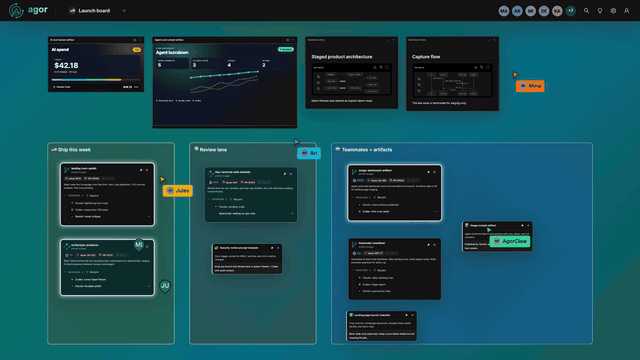Image resolution: width=640 pixels, height=360 pixels.
Task: Click menu icon on Landing page launch checklist
Action: [413, 315]
